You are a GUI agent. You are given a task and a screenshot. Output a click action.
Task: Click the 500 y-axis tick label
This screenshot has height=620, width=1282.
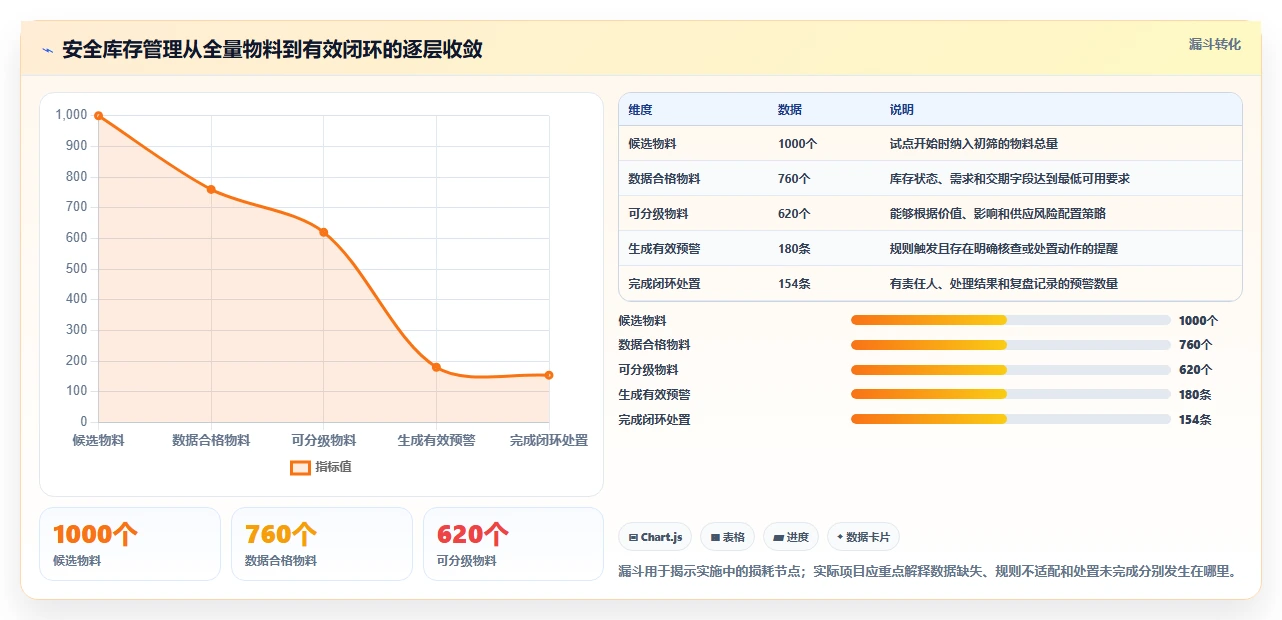point(77,269)
